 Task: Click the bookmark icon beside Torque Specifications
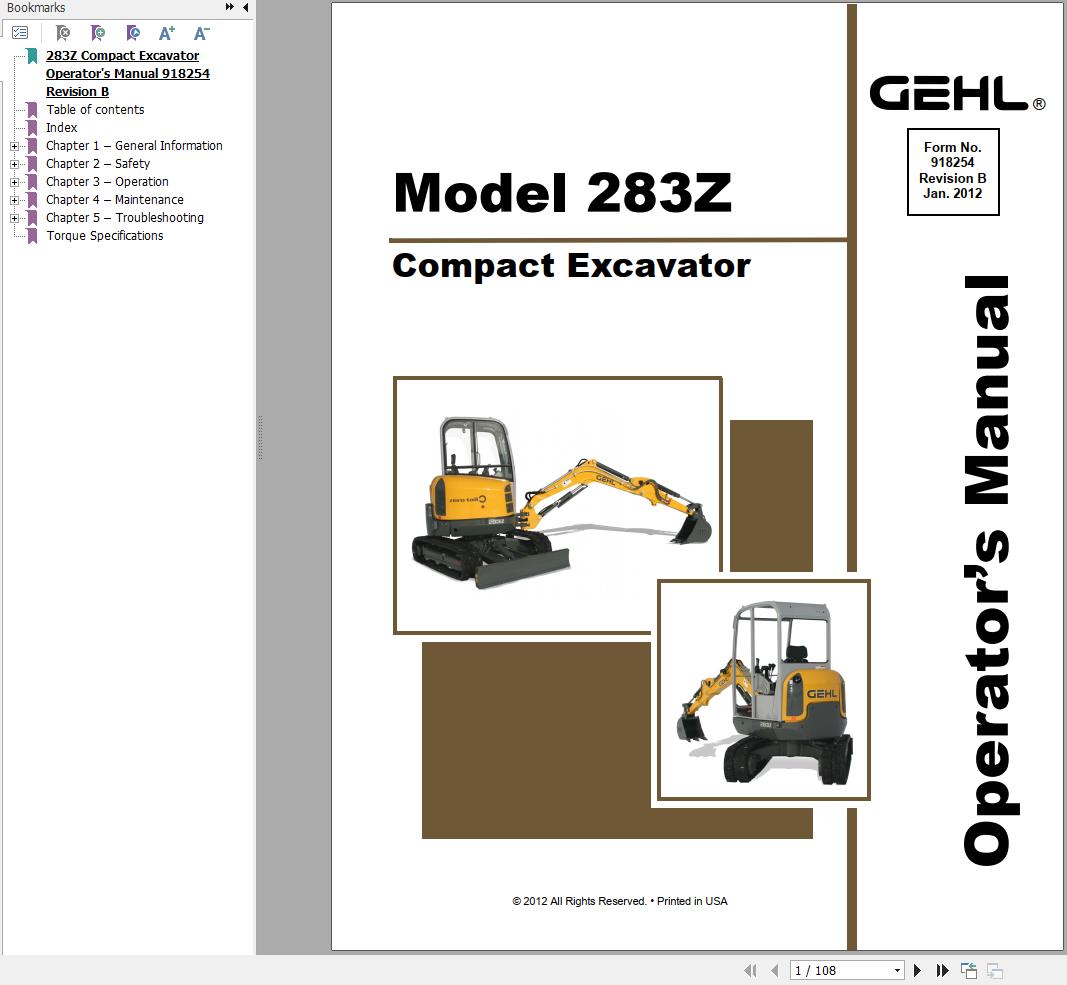tap(32, 236)
